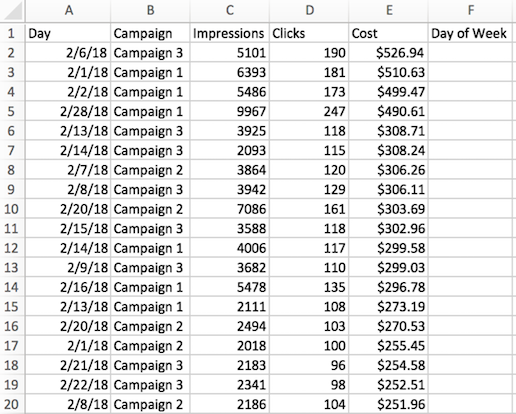This screenshot has width=516, height=414.
Task: Click the cell with 9967 impressions
Action: pos(229,111)
